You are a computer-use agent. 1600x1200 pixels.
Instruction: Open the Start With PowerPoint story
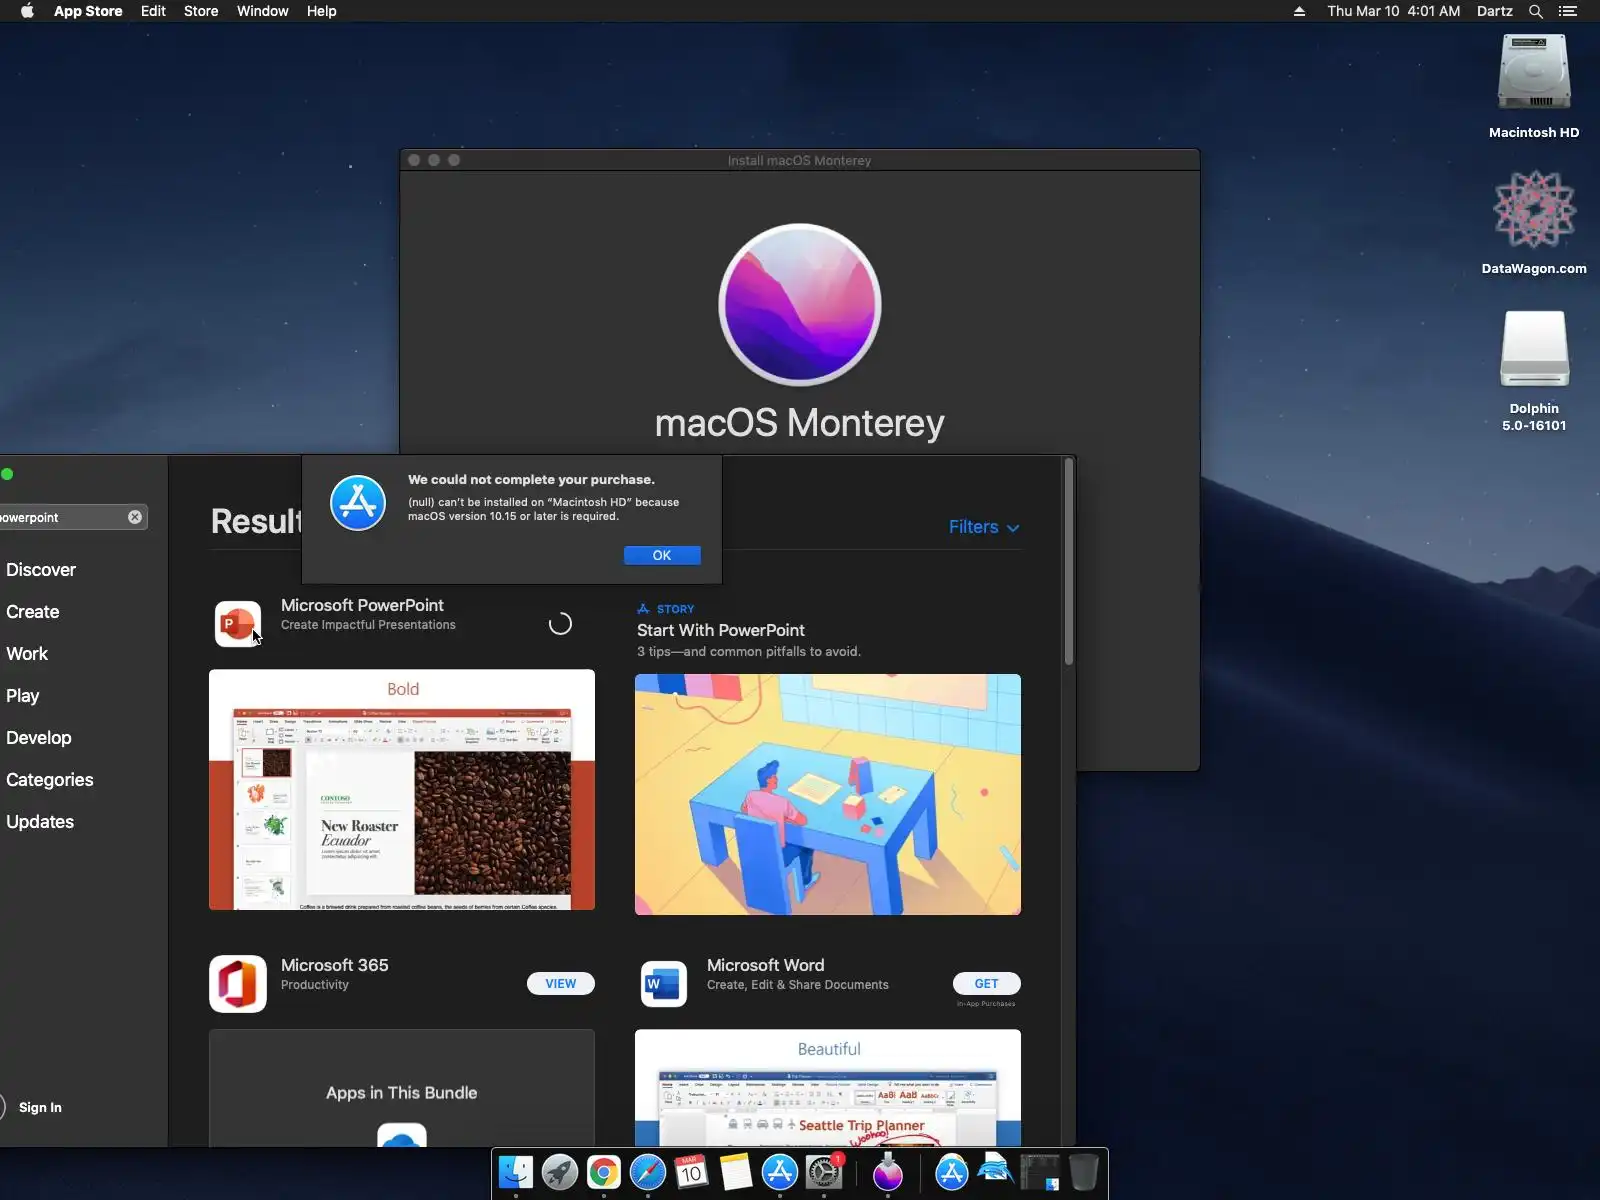pyautogui.click(x=721, y=630)
